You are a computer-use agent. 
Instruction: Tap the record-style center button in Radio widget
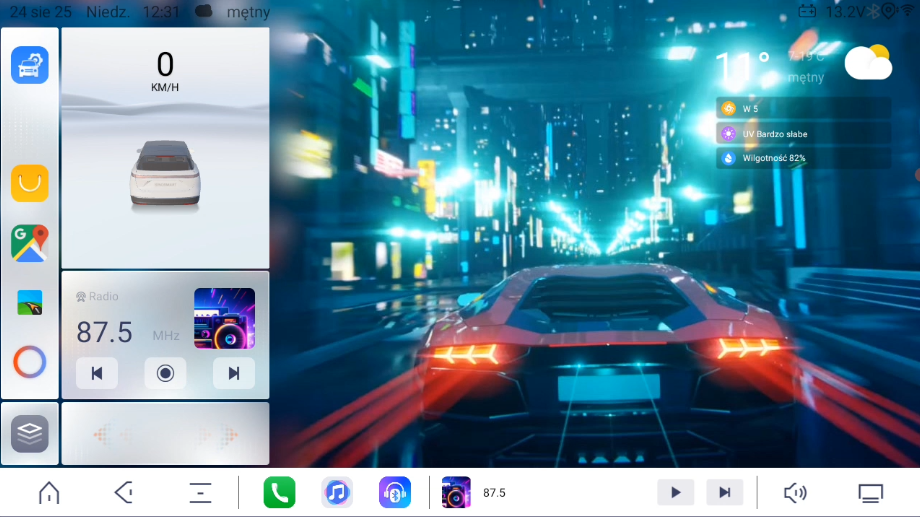pyautogui.click(x=165, y=373)
